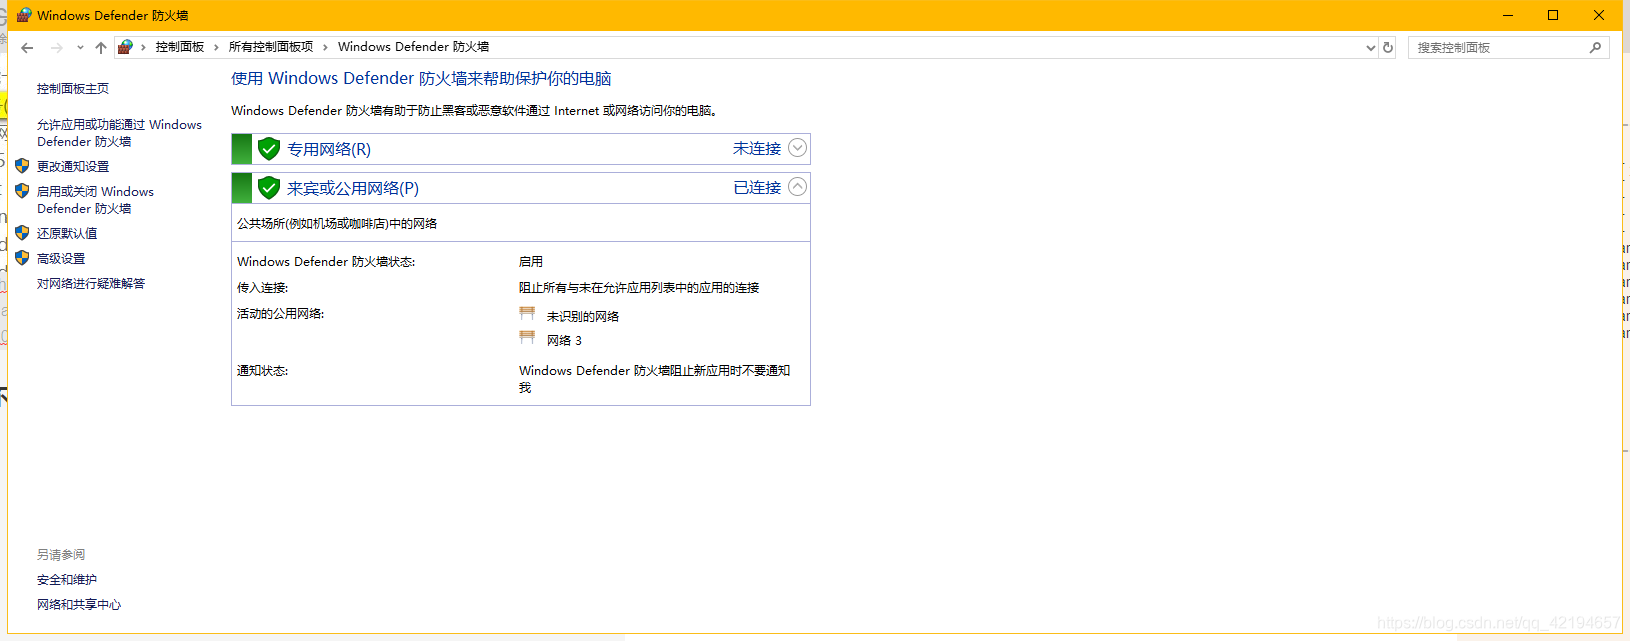The width and height of the screenshot is (1630, 641).
Task: Open 高级设置 link
Action: 61,258
